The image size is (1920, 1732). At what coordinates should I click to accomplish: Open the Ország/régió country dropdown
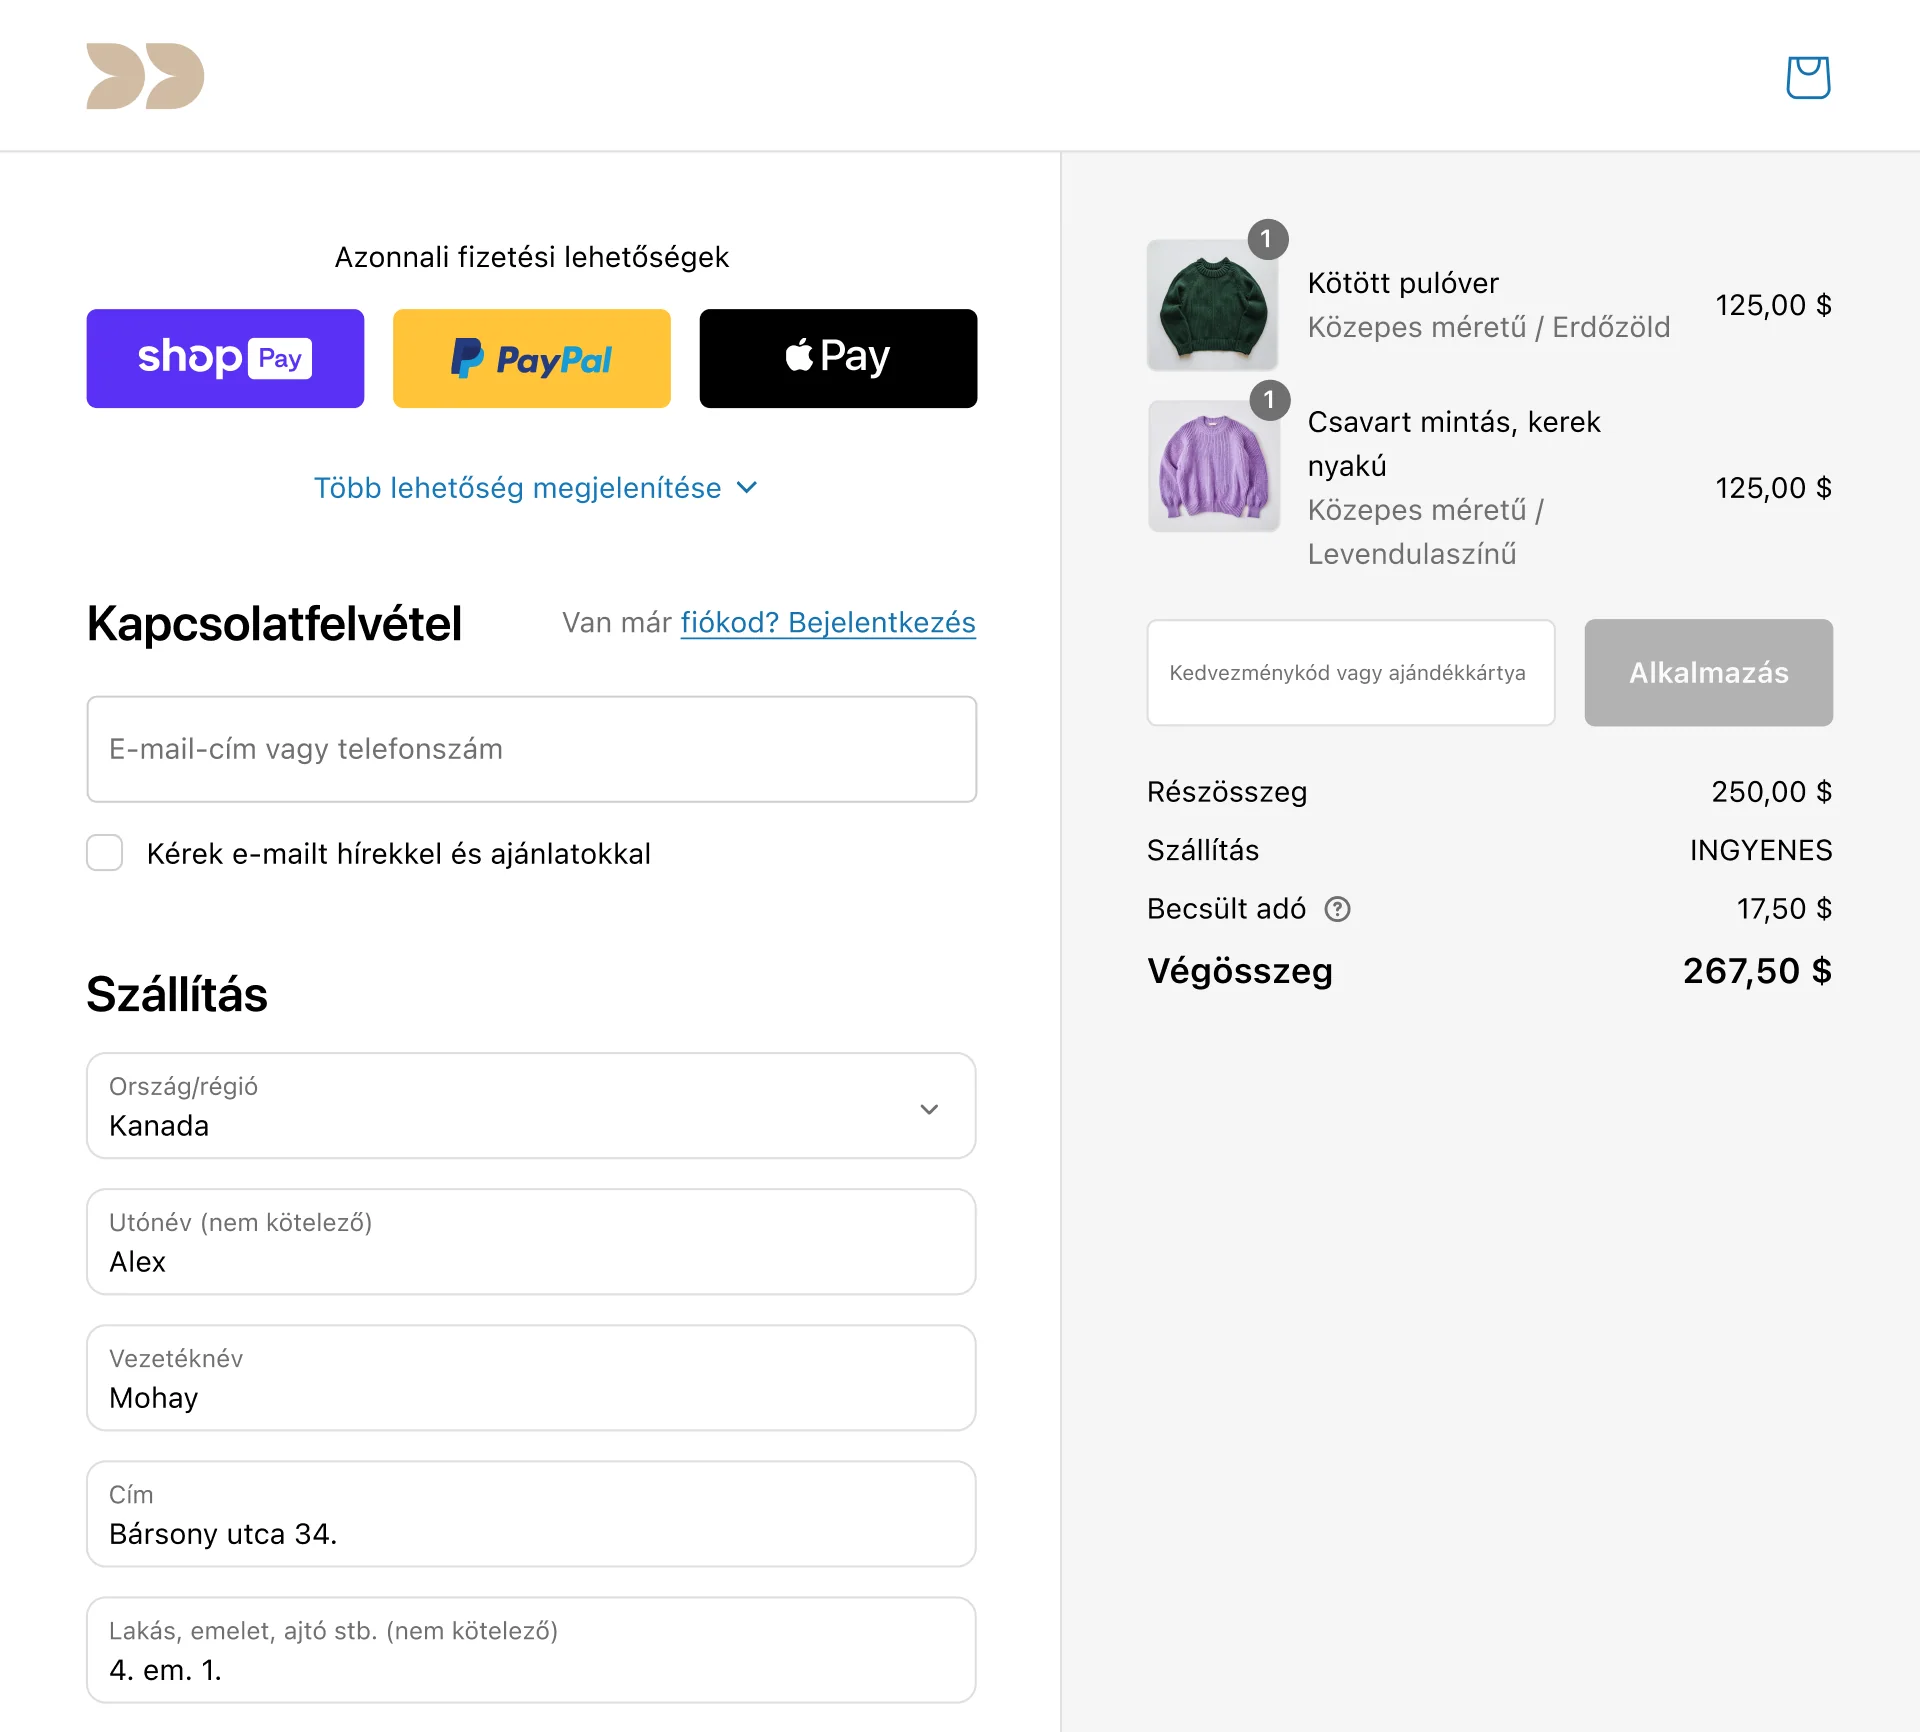pos(531,1106)
